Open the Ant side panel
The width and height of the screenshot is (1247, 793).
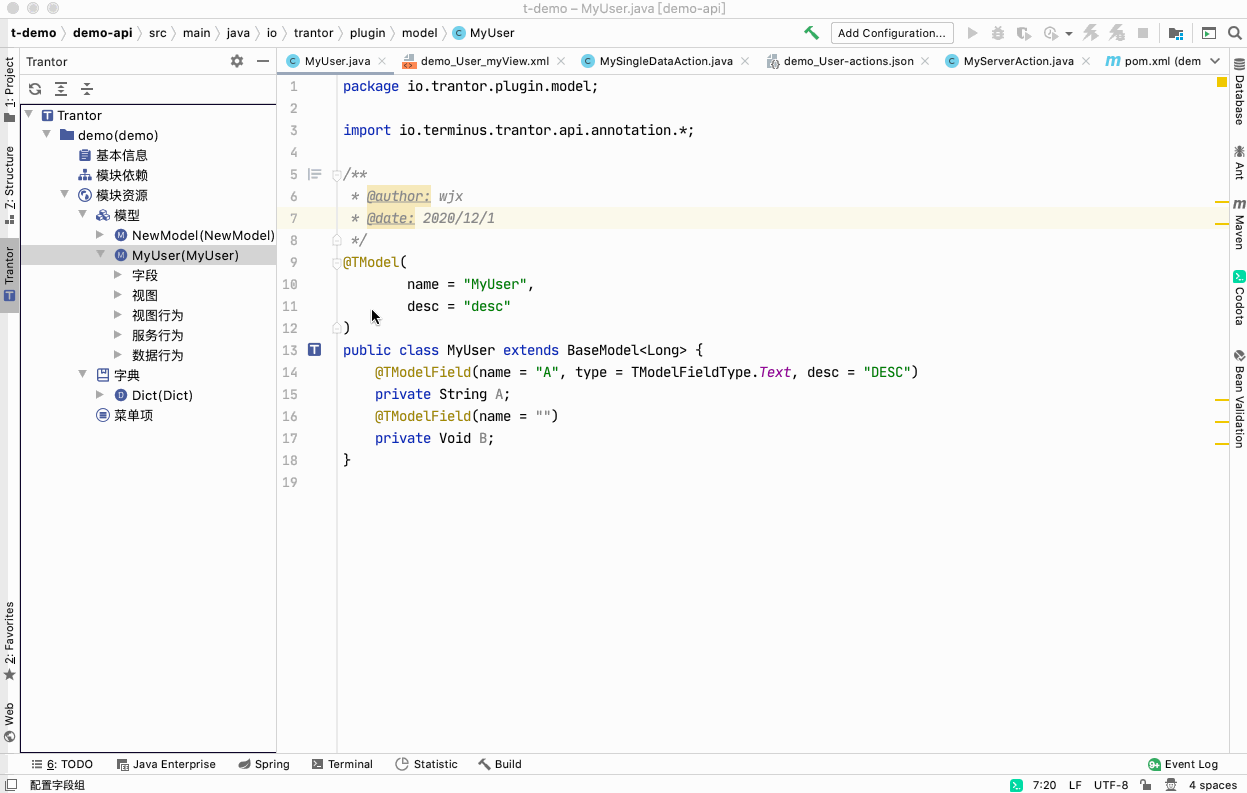click(1239, 162)
